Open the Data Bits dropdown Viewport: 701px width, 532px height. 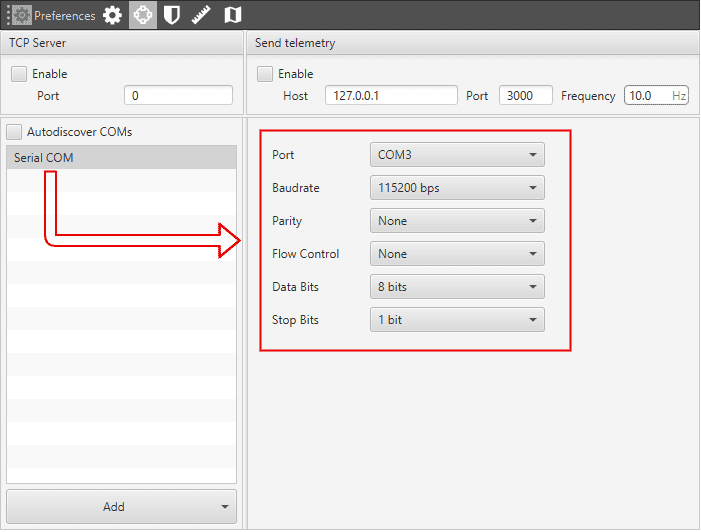[x=457, y=287]
